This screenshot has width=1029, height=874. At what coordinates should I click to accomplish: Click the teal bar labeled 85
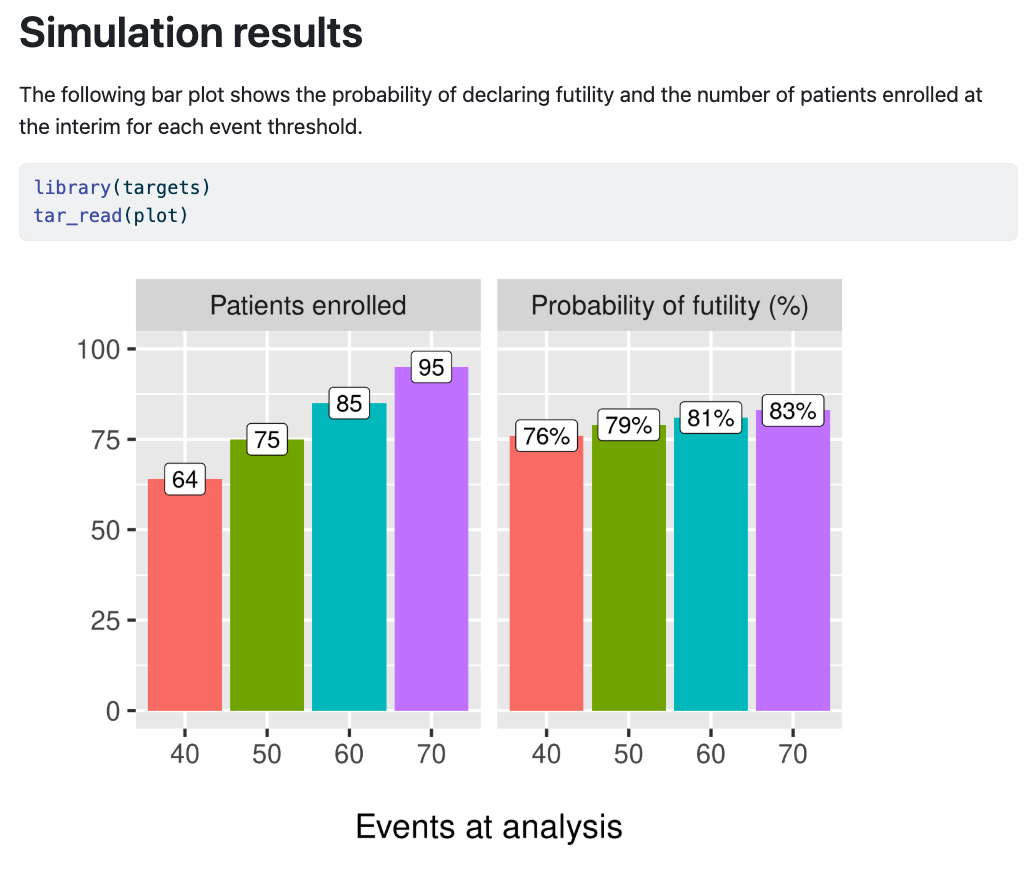click(x=349, y=556)
